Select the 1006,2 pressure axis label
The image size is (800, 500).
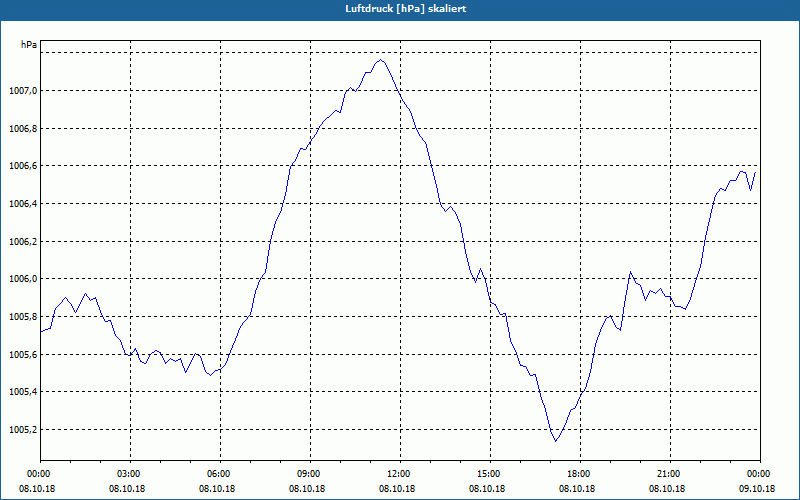click(23, 241)
